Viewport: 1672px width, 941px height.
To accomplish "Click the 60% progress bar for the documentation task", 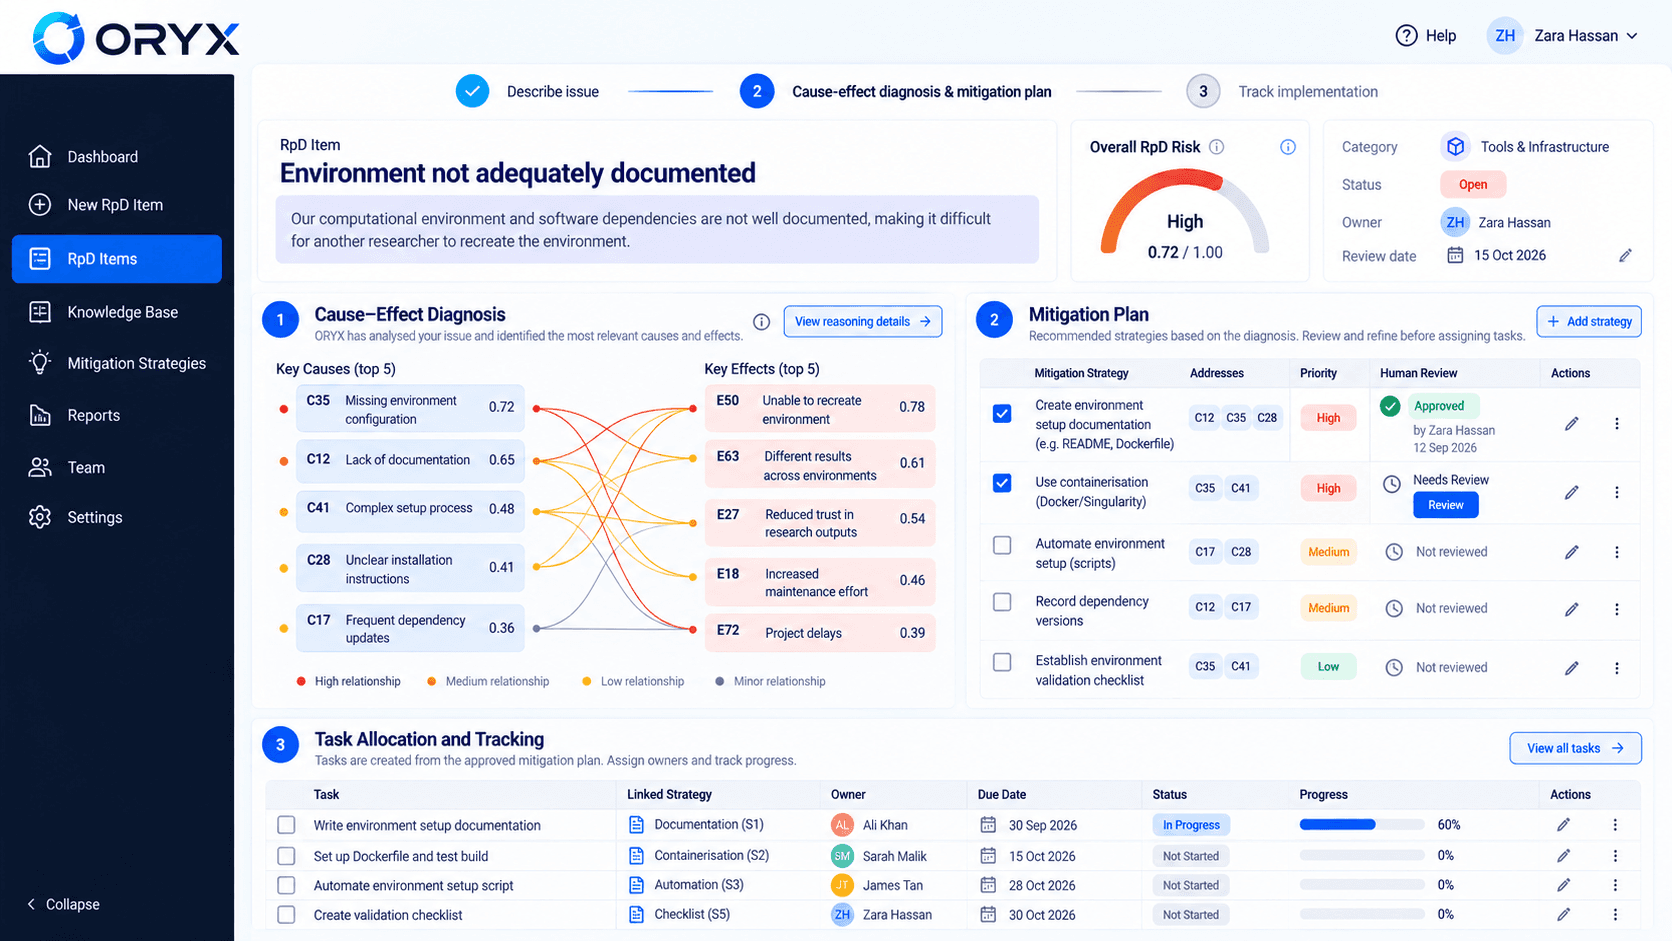I will click(x=1361, y=825).
